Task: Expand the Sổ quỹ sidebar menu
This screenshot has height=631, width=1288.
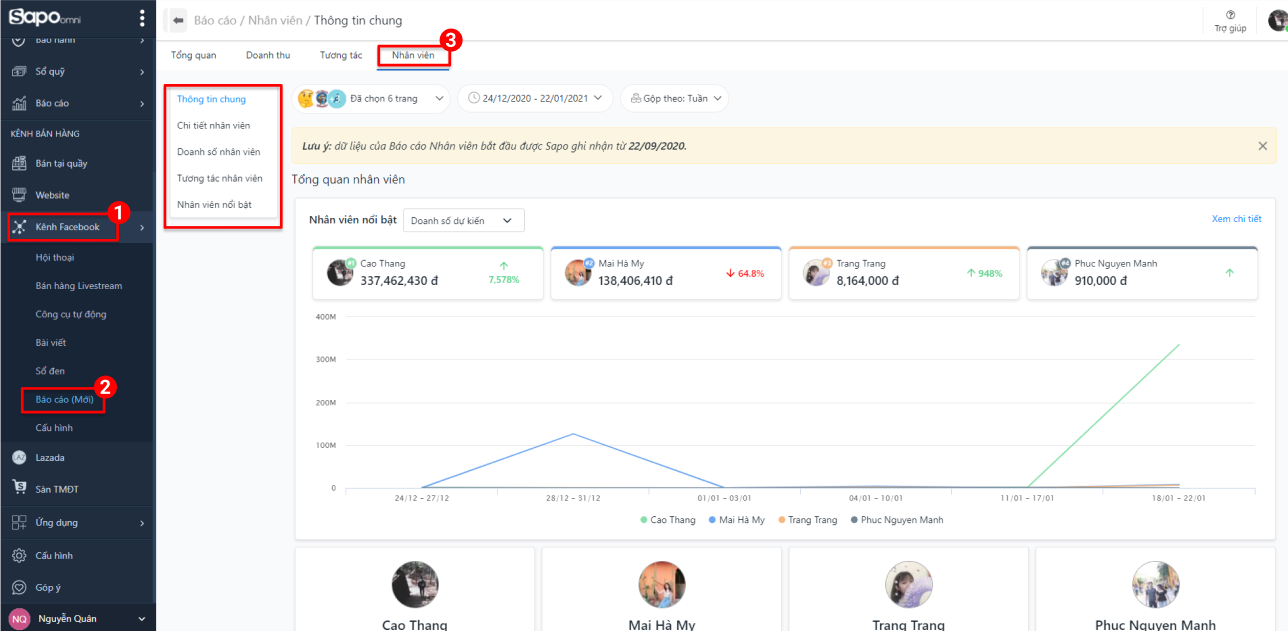Action: point(142,72)
